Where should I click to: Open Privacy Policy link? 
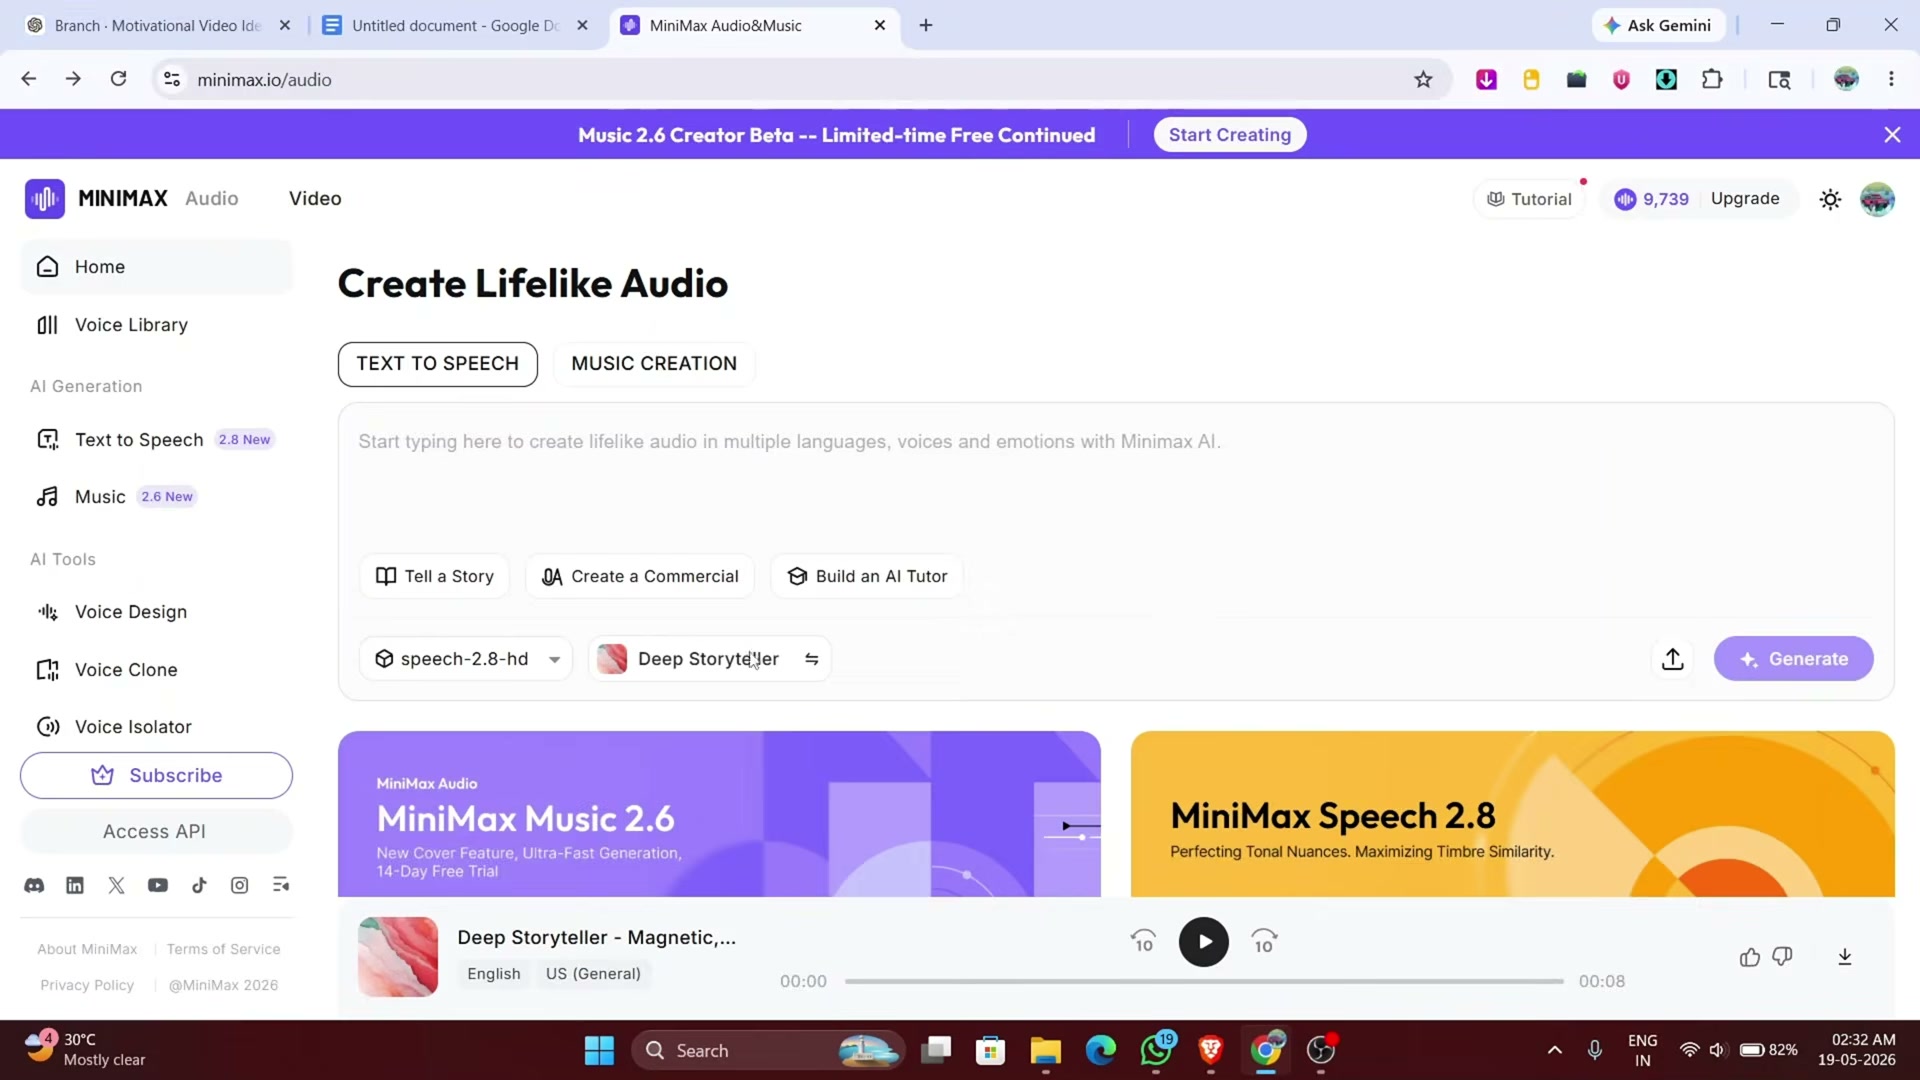[x=87, y=986]
